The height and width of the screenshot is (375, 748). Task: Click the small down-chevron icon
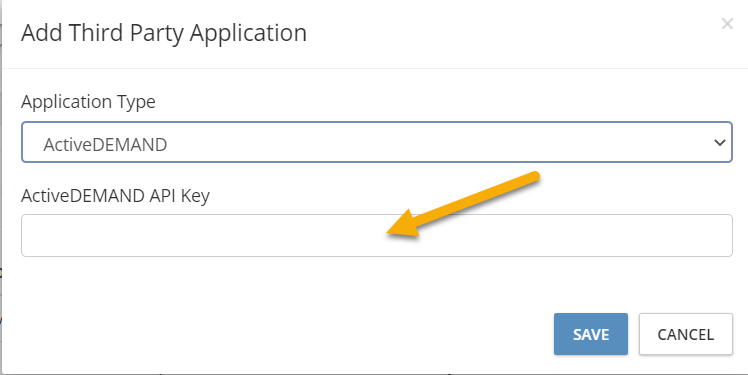click(x=719, y=142)
